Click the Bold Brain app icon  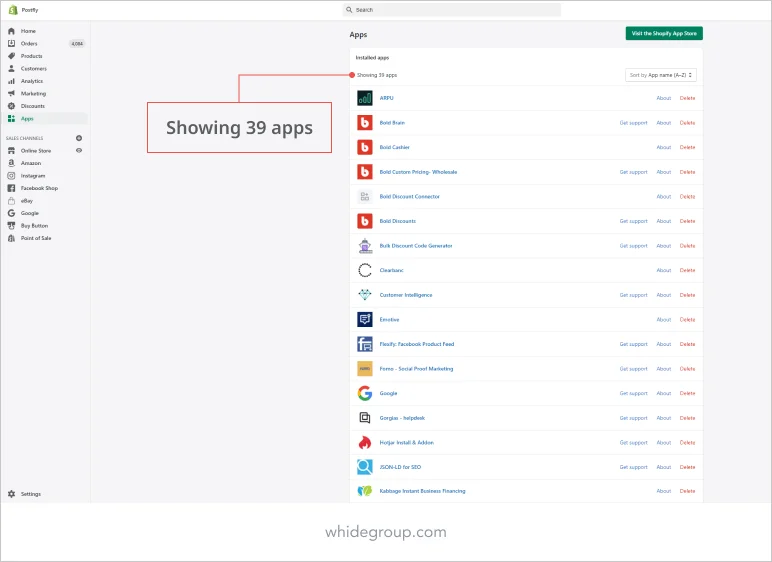[364, 123]
